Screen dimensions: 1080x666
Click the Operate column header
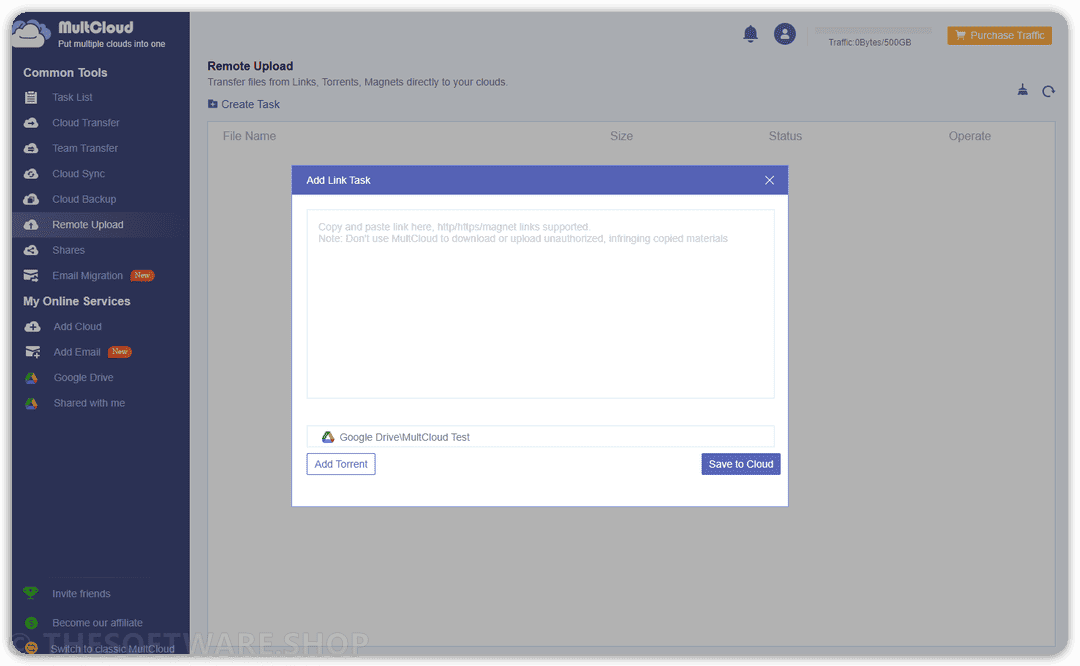(970, 136)
